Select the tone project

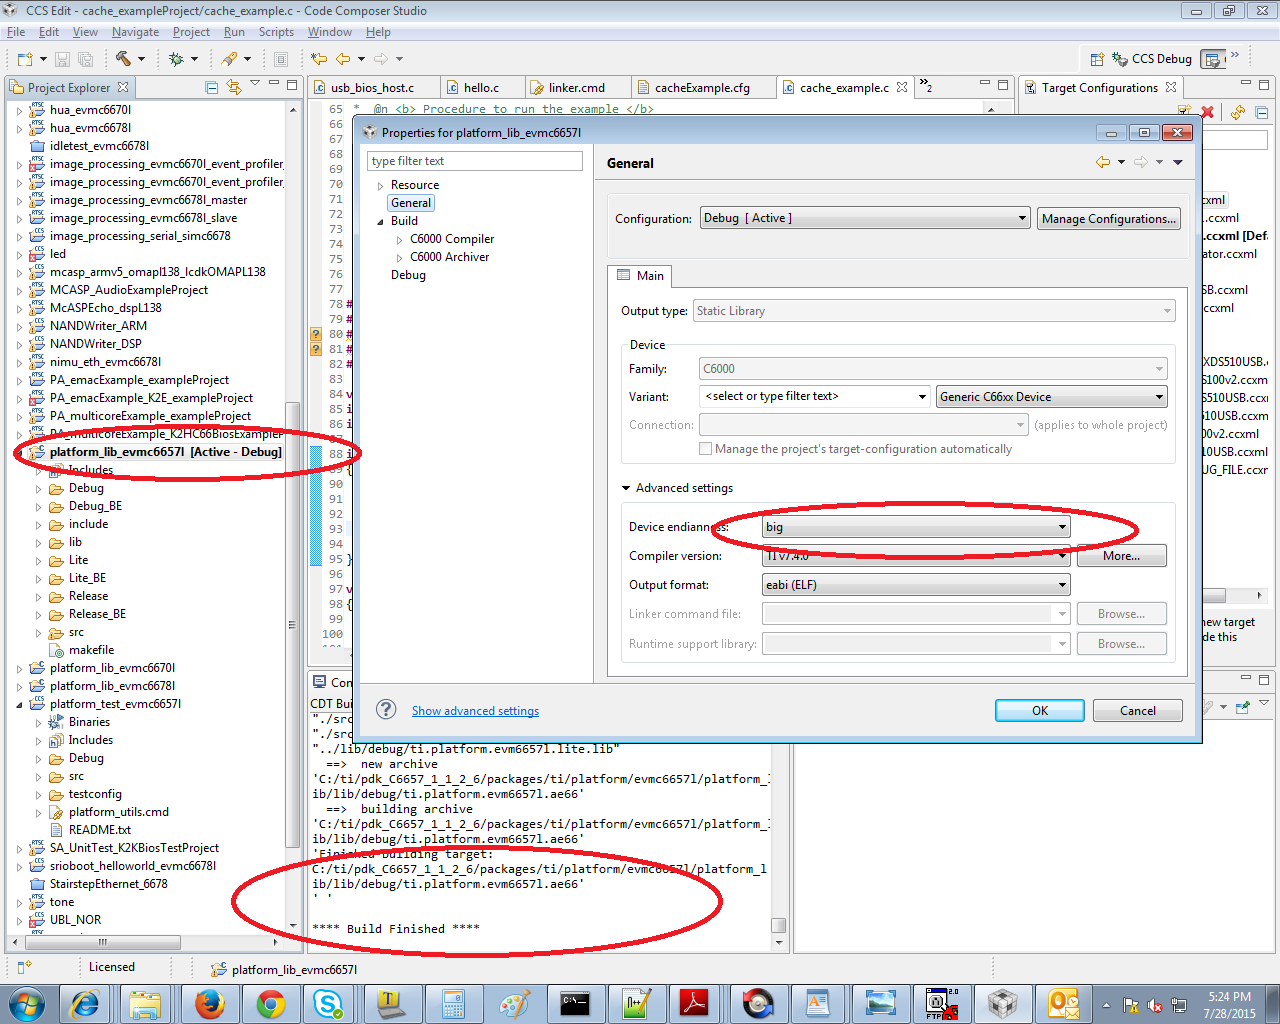(62, 902)
